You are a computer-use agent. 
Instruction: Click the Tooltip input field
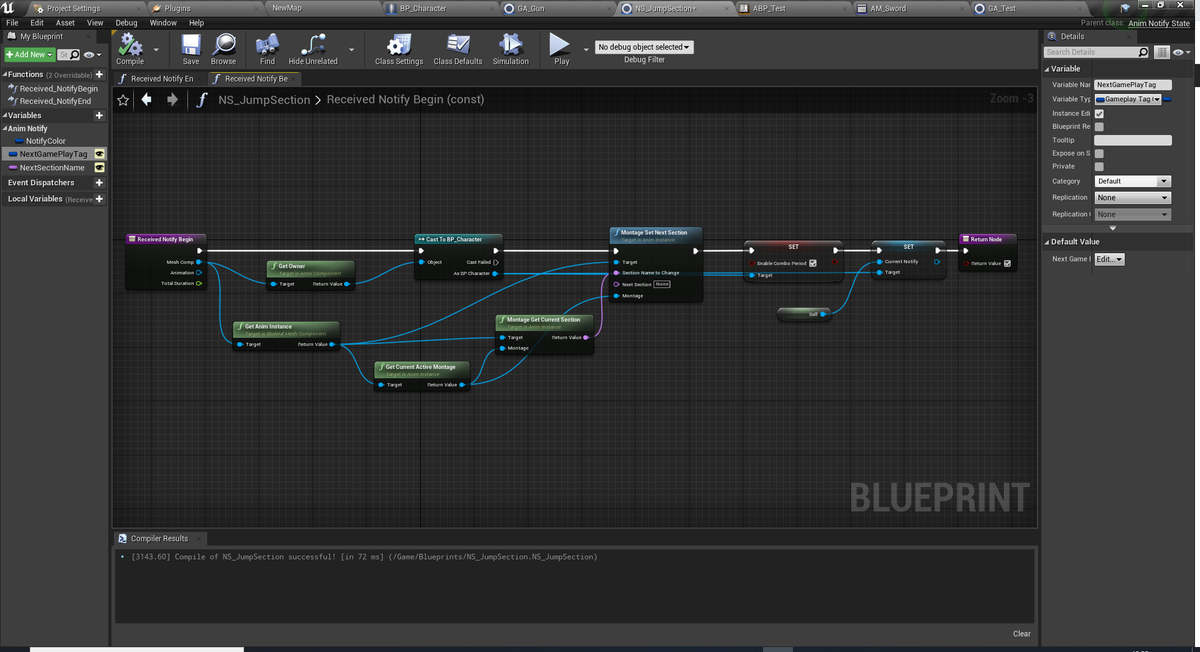point(1132,140)
